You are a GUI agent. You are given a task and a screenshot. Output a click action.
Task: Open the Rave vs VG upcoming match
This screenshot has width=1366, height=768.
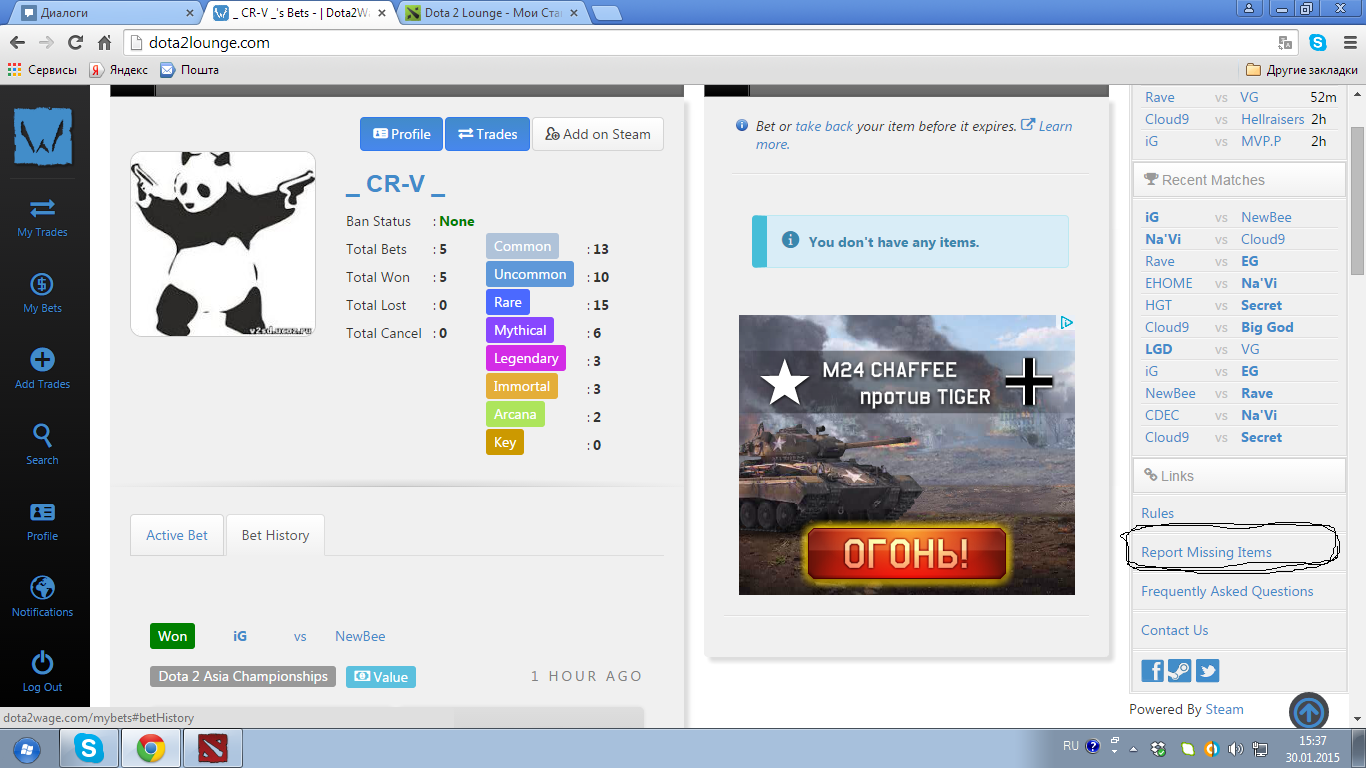[x=1241, y=97]
